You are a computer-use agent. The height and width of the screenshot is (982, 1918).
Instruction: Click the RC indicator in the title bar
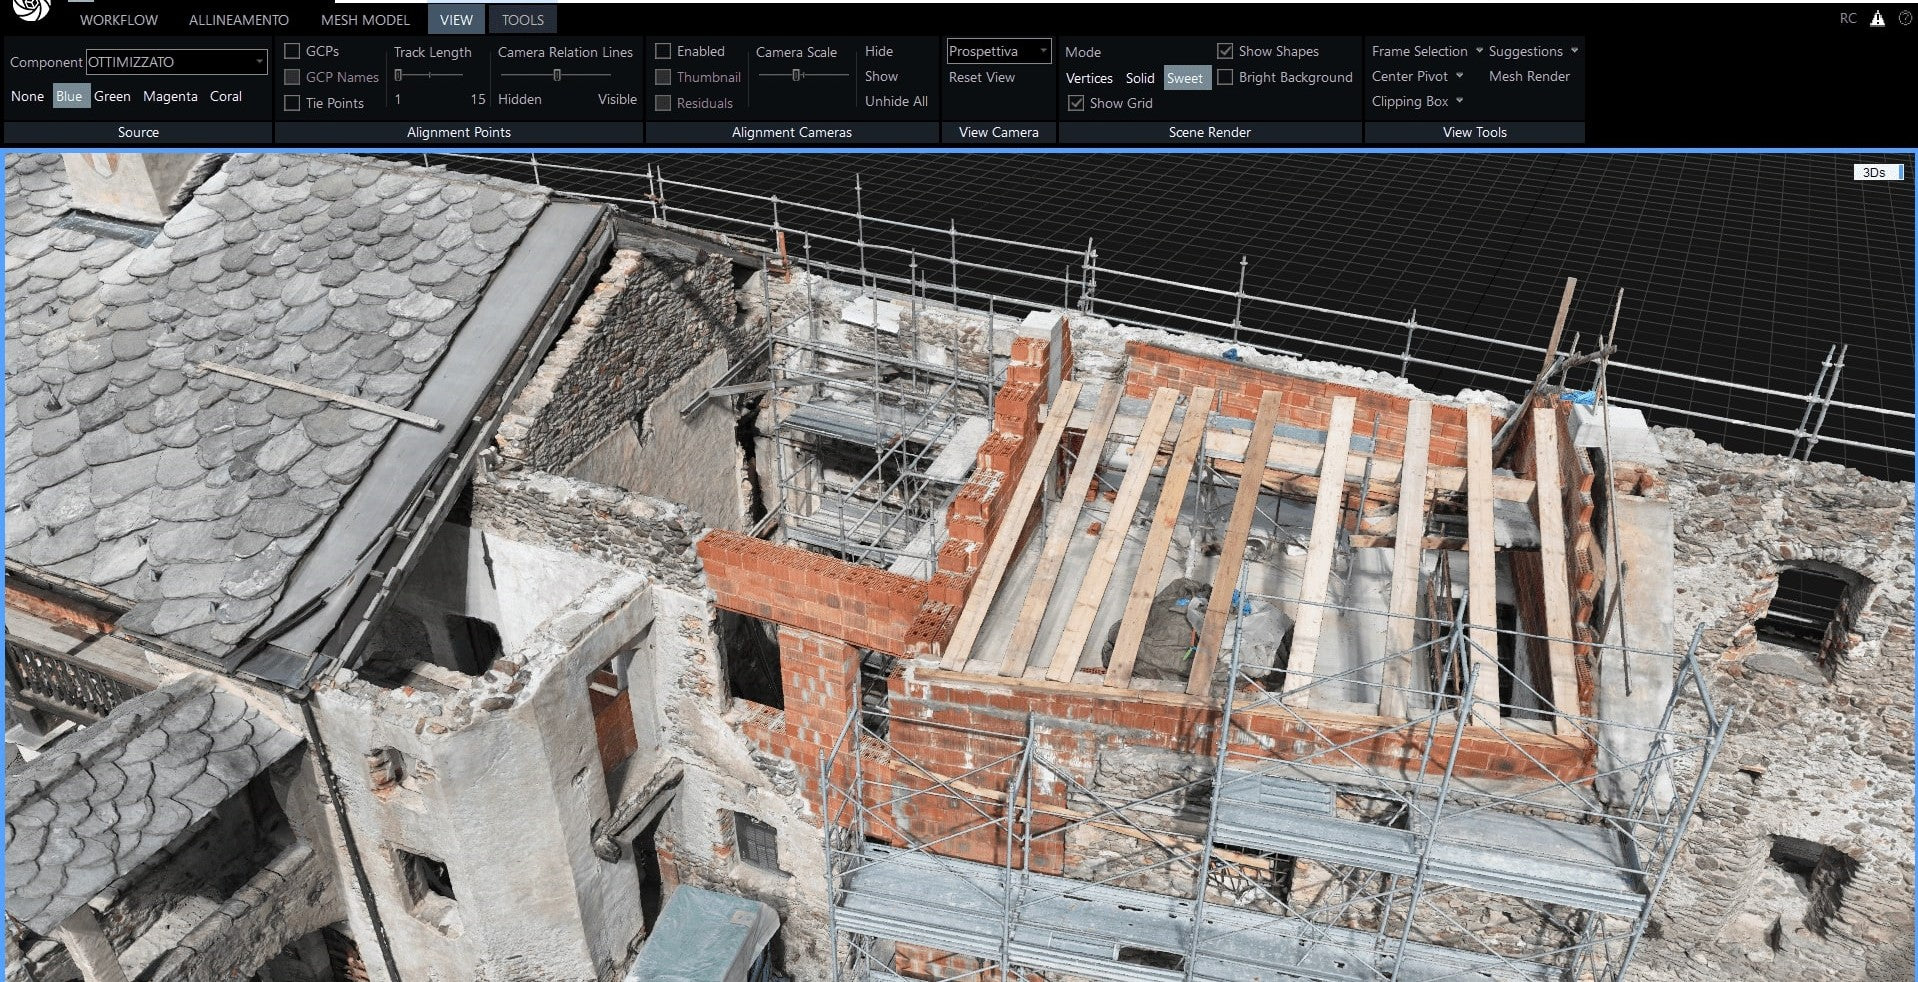1847,18
